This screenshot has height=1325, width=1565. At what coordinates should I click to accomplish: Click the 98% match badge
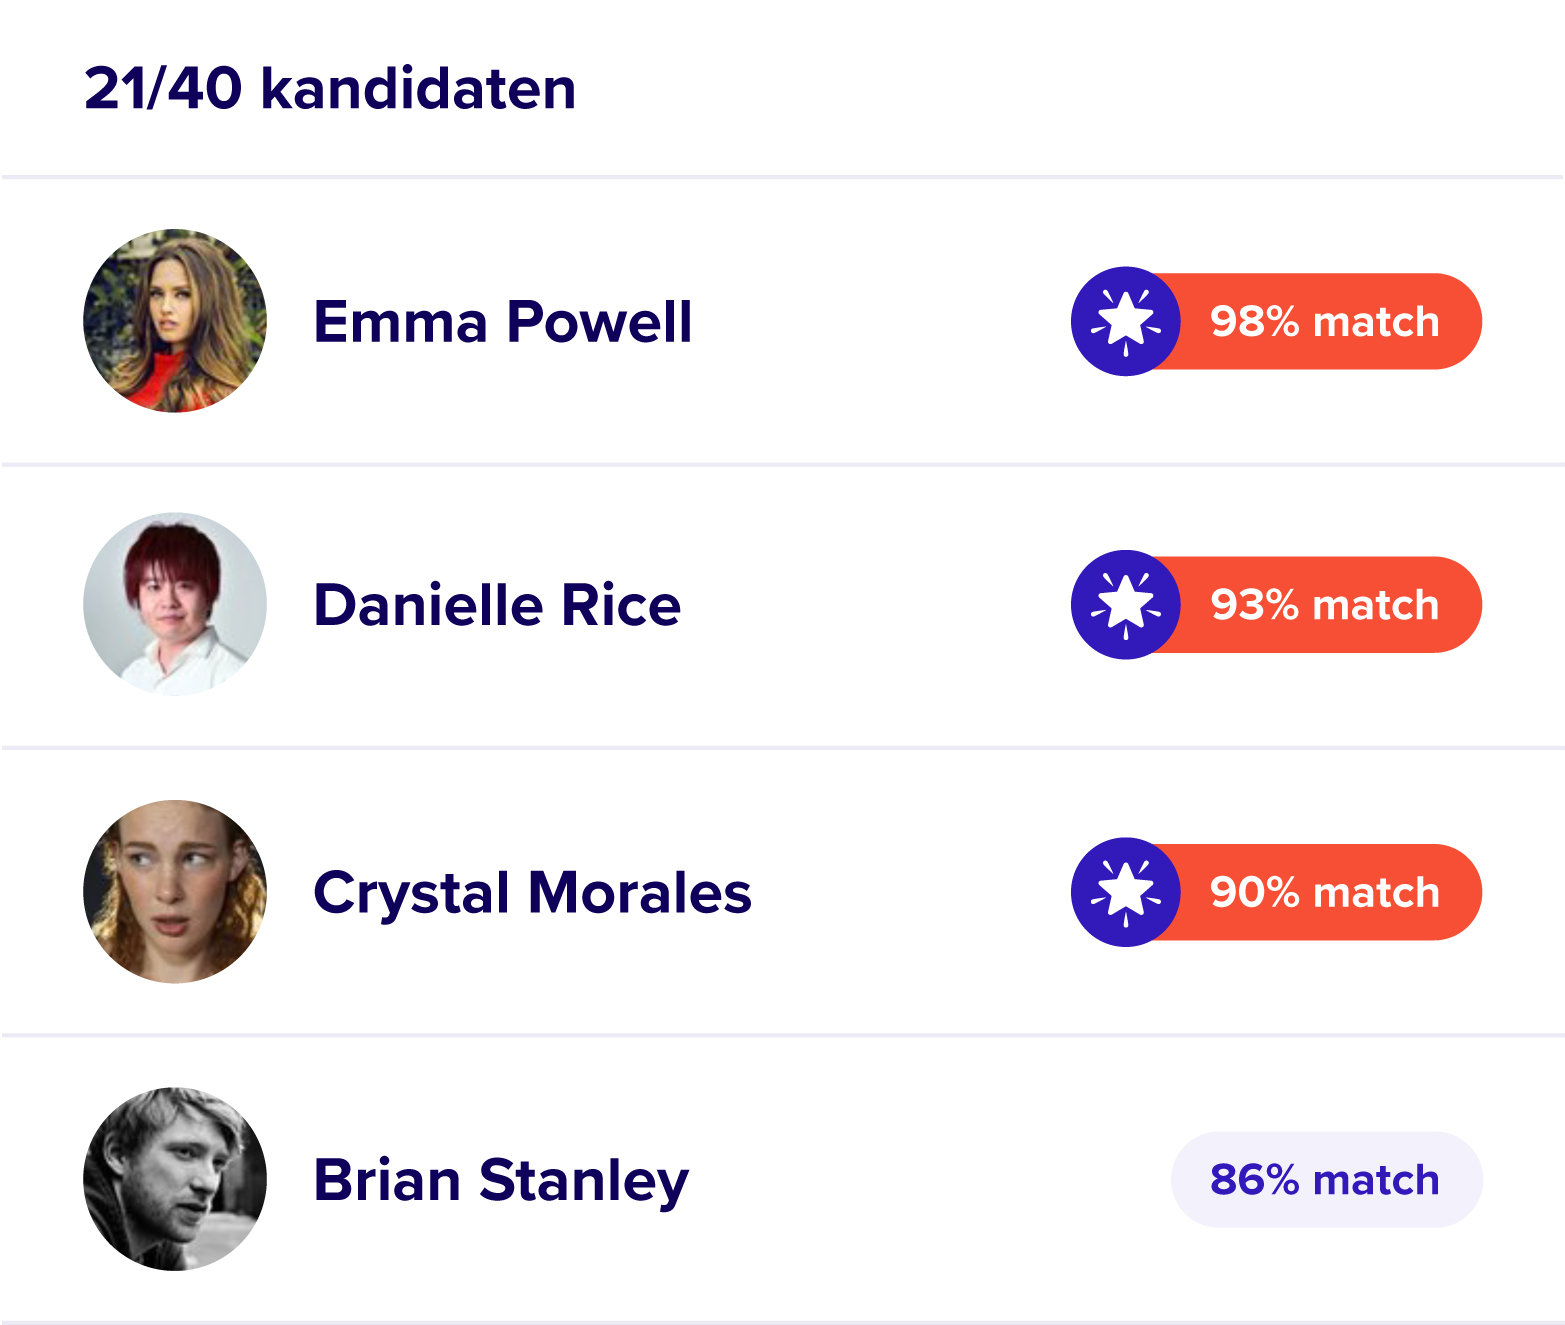(x=1277, y=321)
